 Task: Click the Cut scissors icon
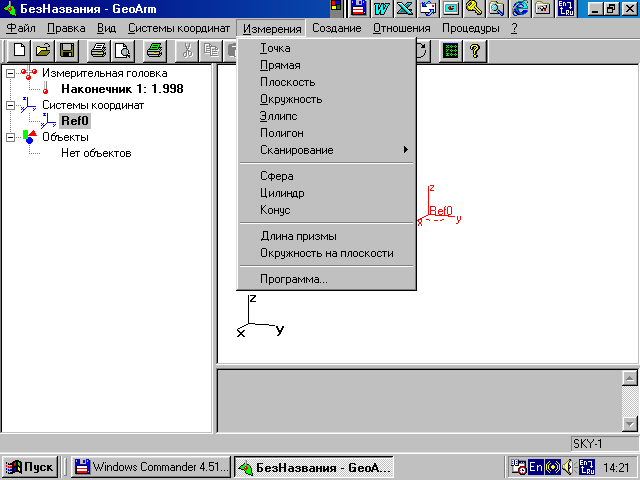187,51
